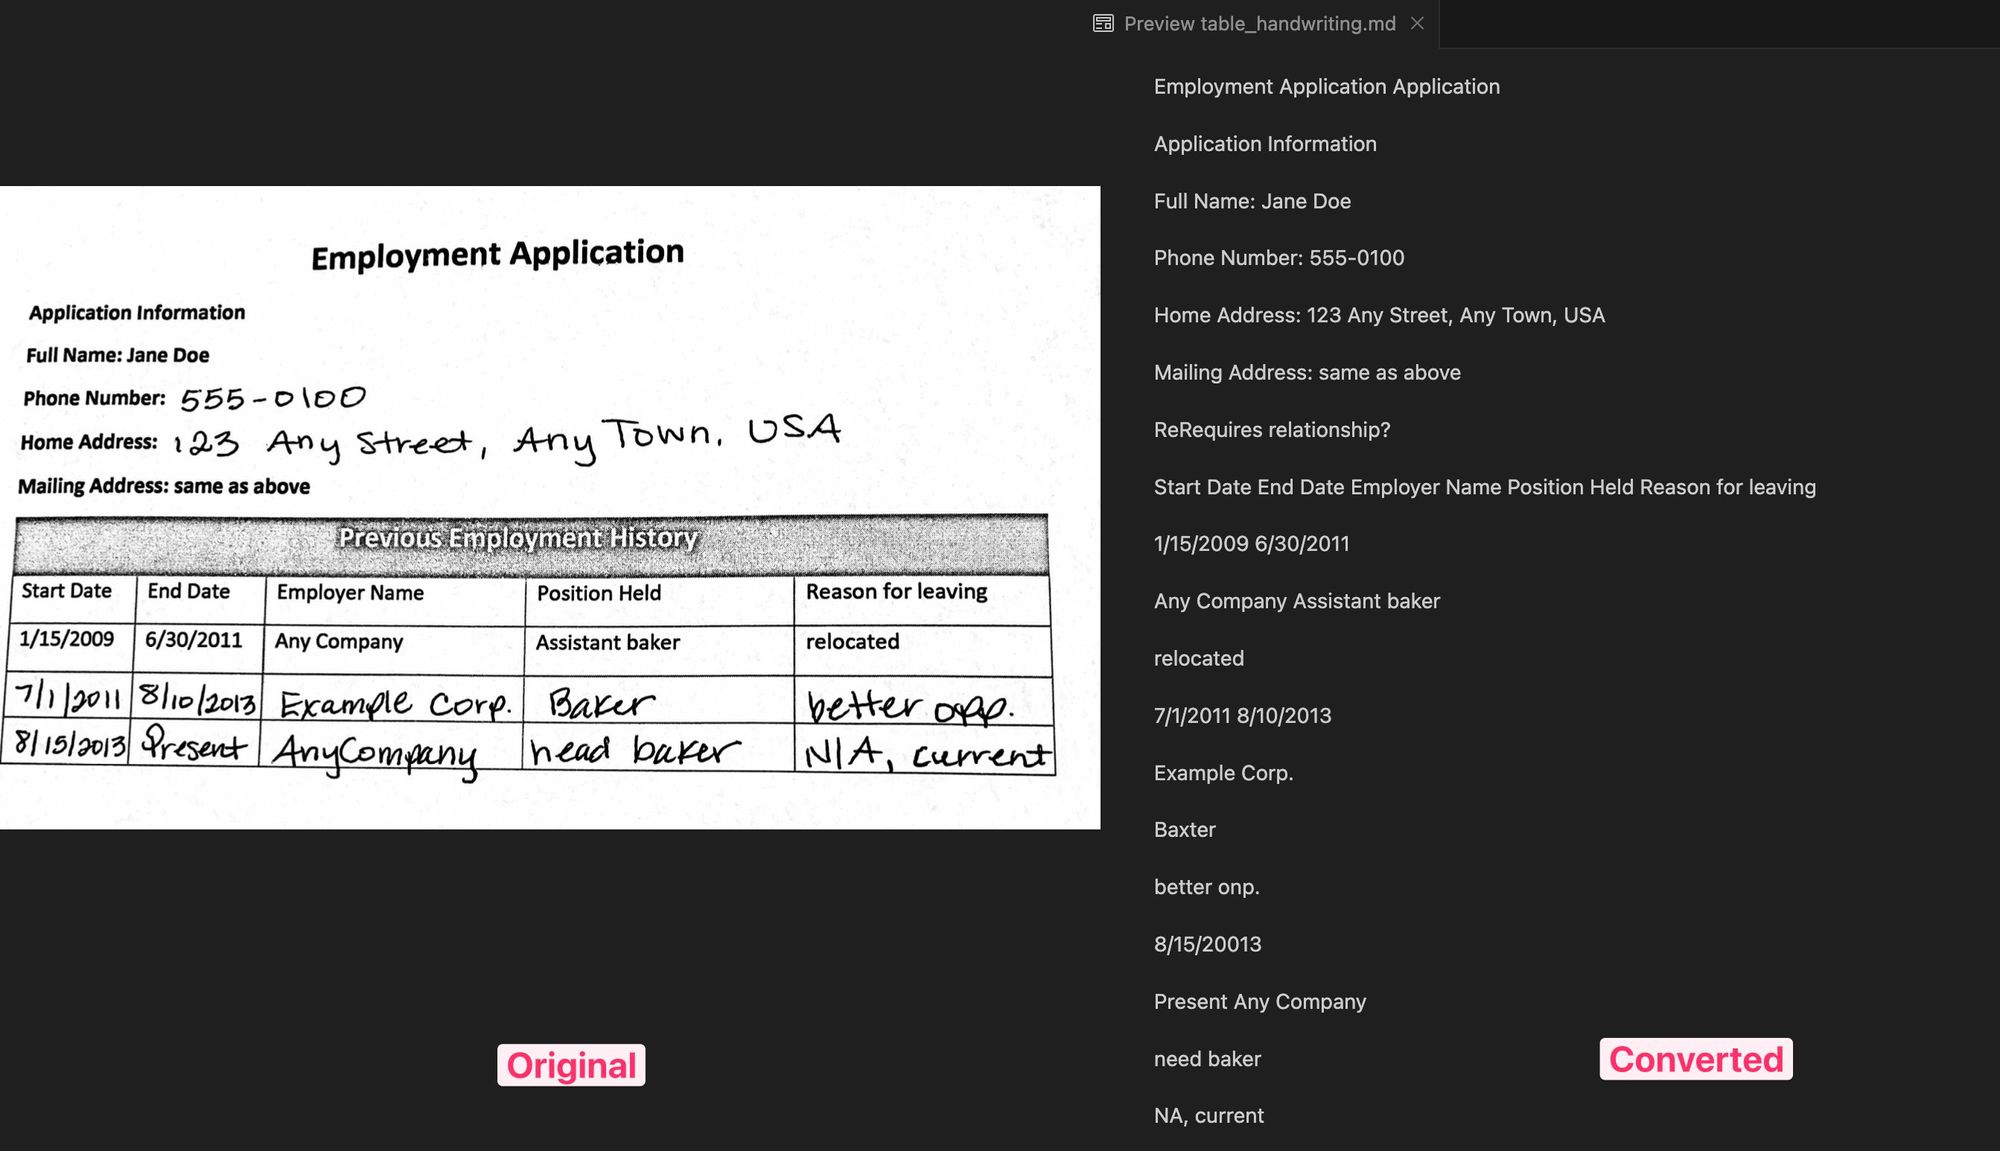The image size is (2000, 1151).
Task: Click the preview icon on table_handwriting.md tab
Action: (x=1103, y=23)
